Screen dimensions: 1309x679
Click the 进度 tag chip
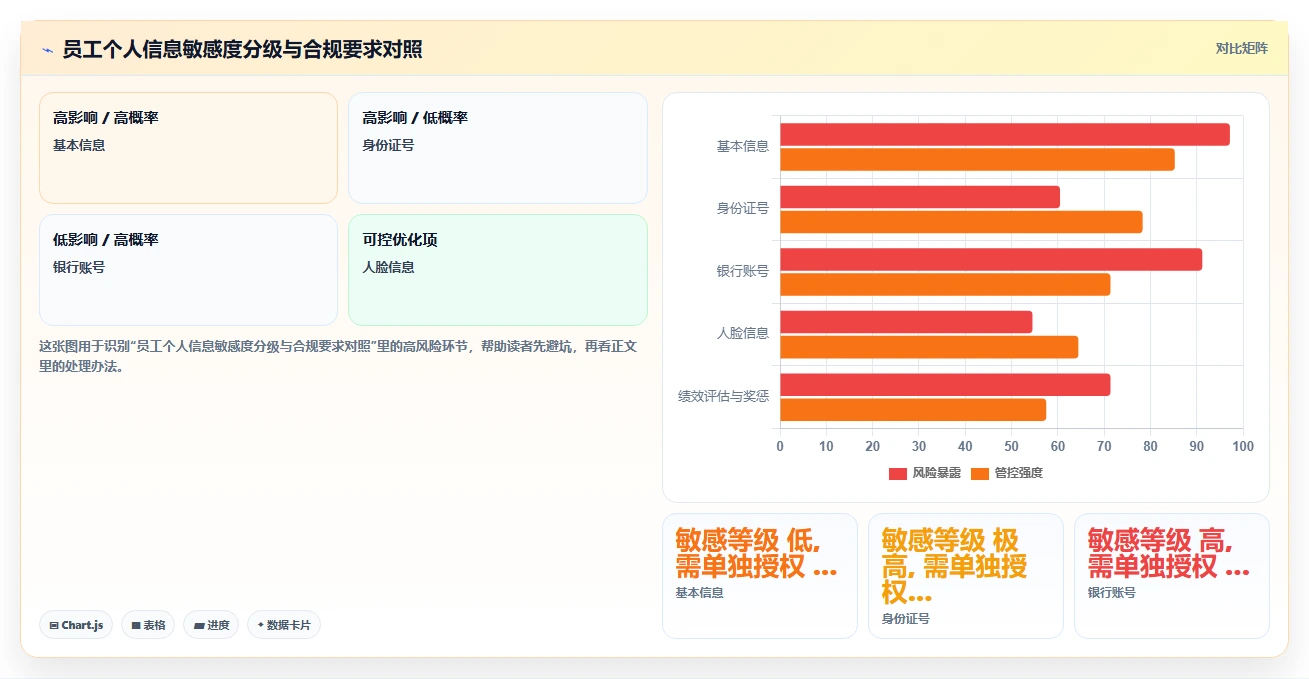tap(211, 625)
